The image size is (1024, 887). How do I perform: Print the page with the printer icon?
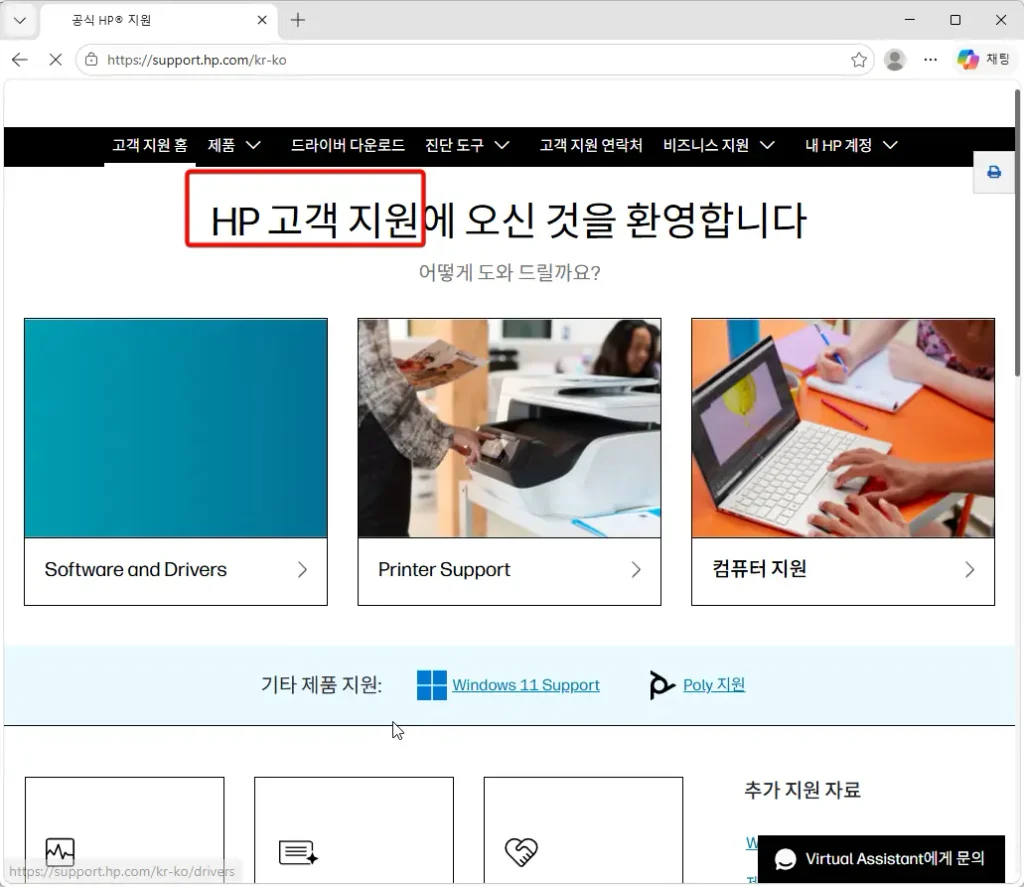pos(994,172)
